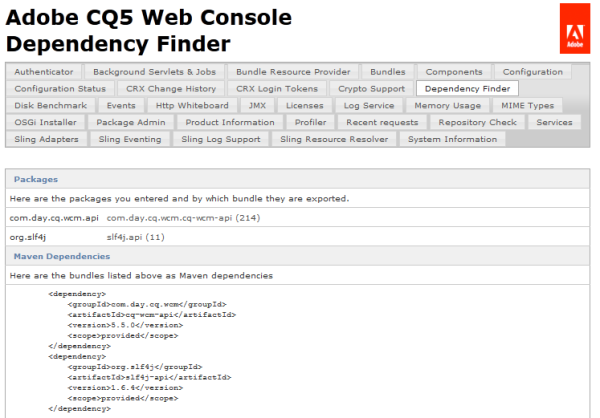Open the Bundles tab

tap(388, 72)
